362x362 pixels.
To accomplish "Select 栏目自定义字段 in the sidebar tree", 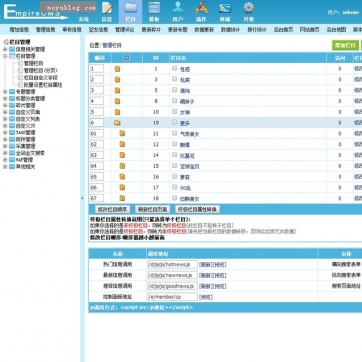I will coord(40,77).
